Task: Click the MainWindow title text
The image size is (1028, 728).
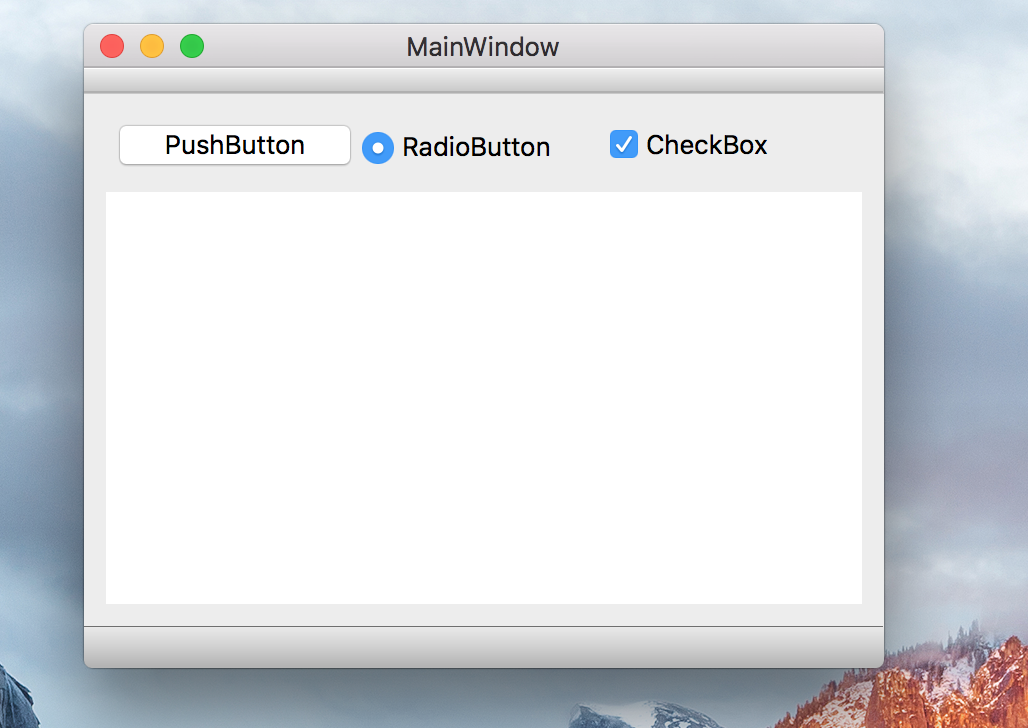Action: coord(483,47)
